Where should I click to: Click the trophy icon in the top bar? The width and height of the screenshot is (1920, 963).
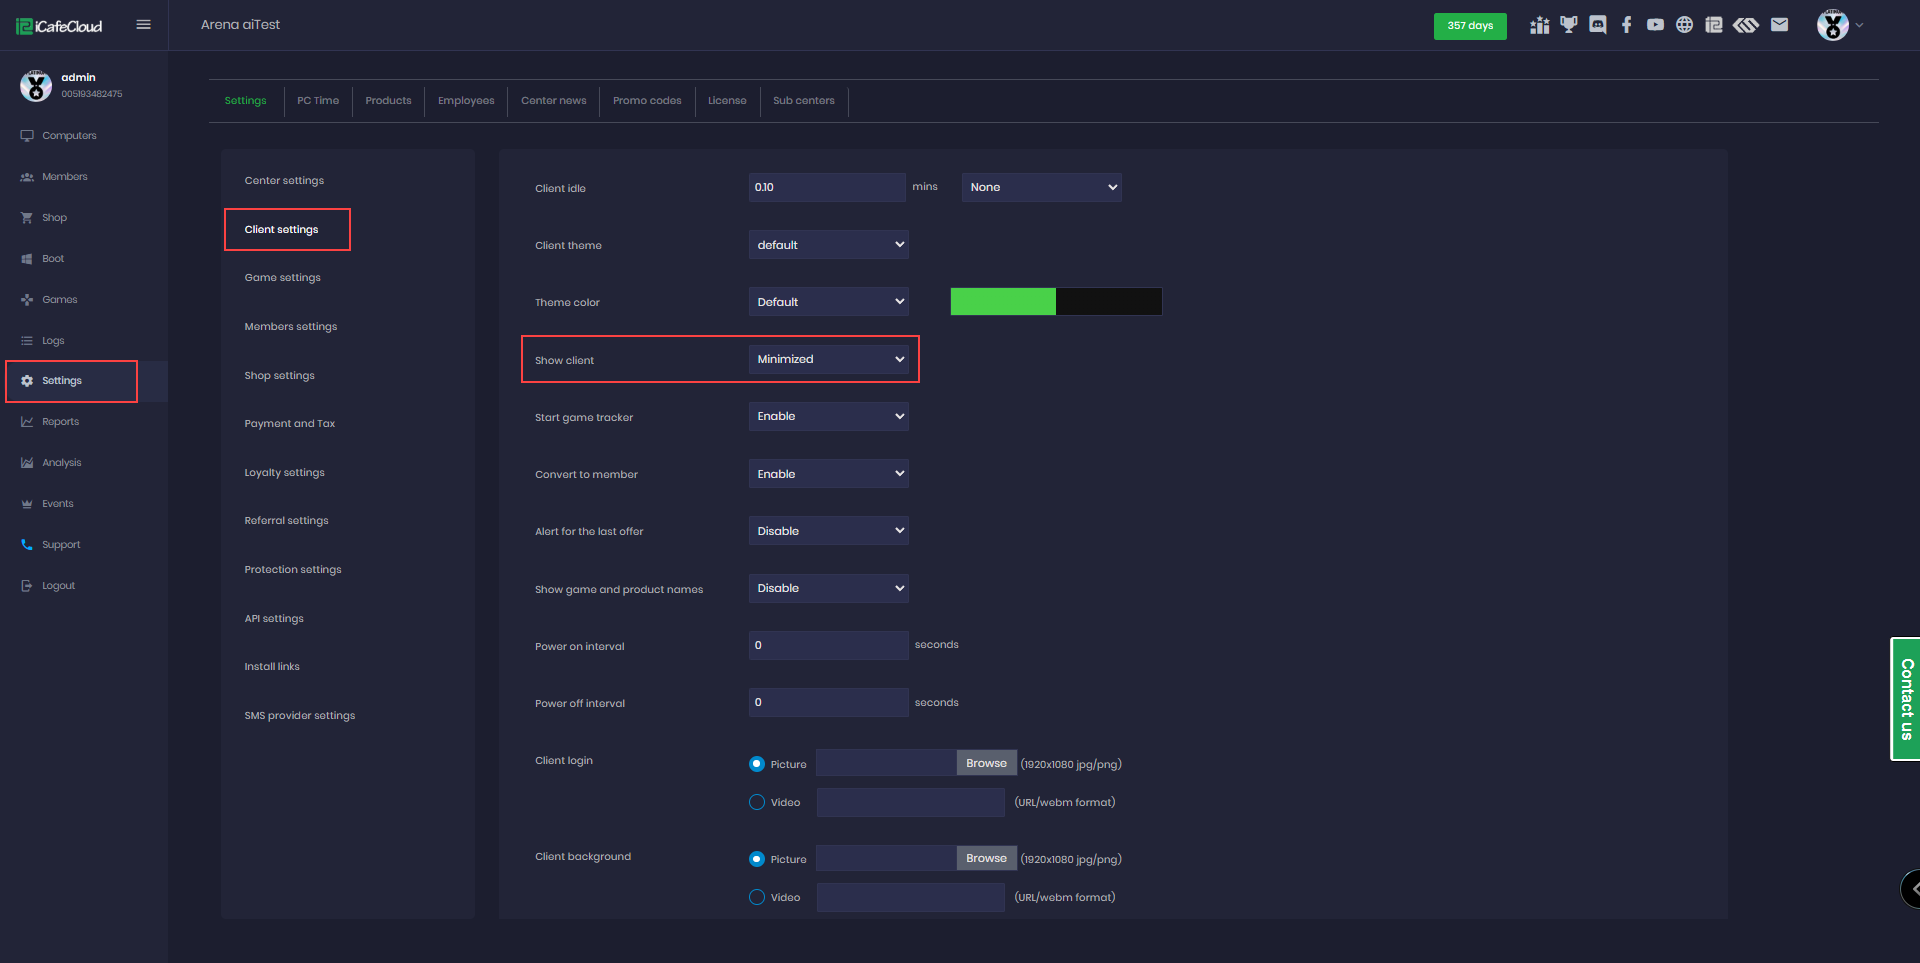(1569, 25)
